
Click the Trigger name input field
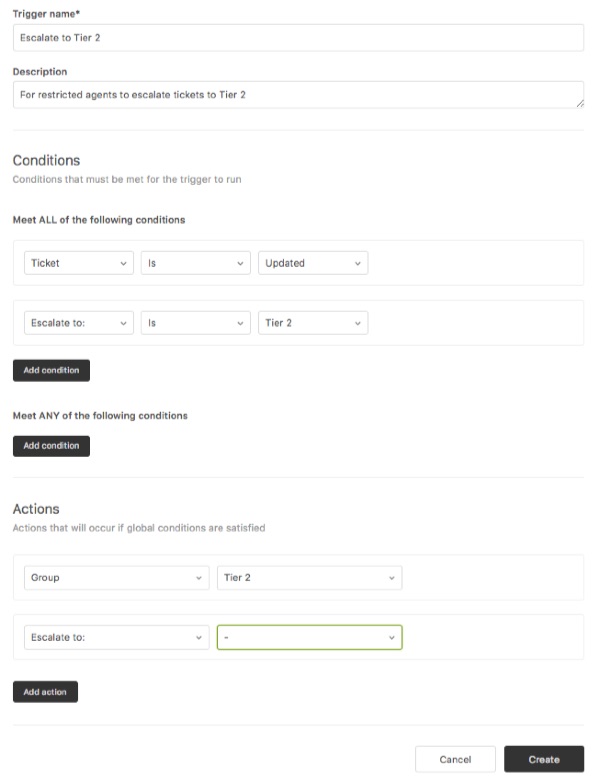click(298, 37)
